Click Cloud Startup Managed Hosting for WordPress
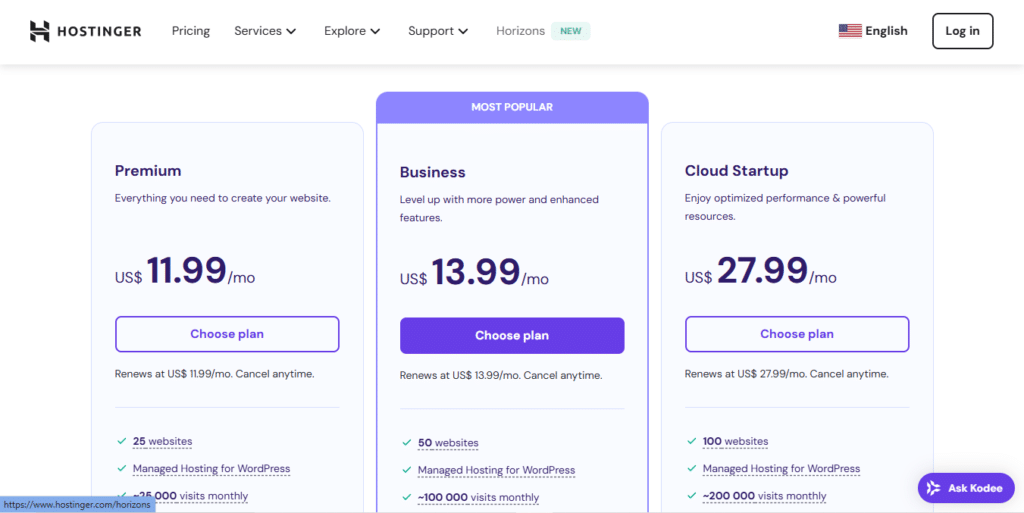 pyautogui.click(x=782, y=469)
